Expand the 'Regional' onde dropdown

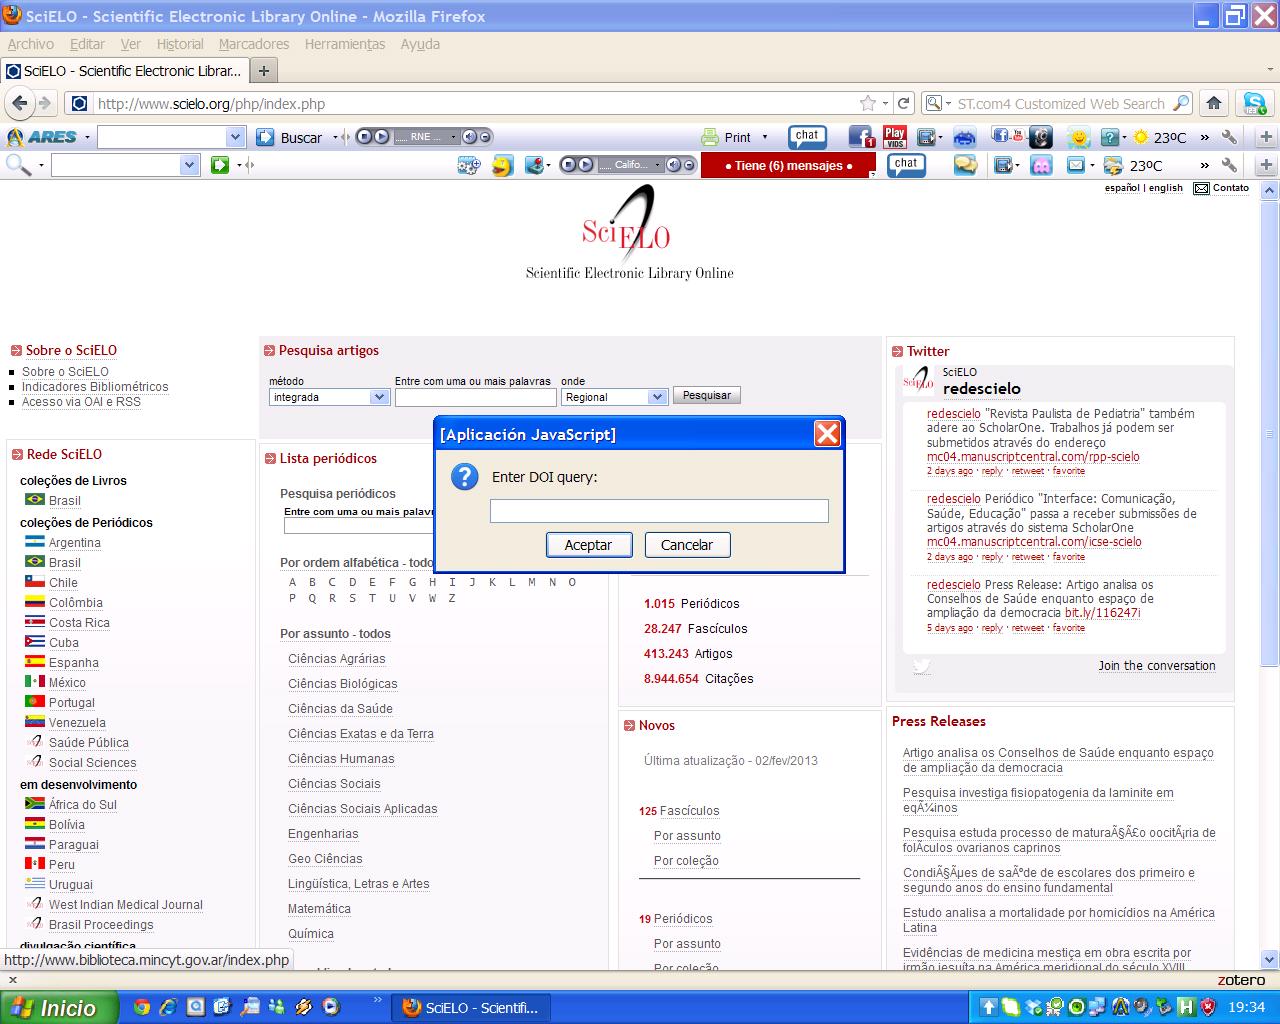pyautogui.click(x=614, y=397)
